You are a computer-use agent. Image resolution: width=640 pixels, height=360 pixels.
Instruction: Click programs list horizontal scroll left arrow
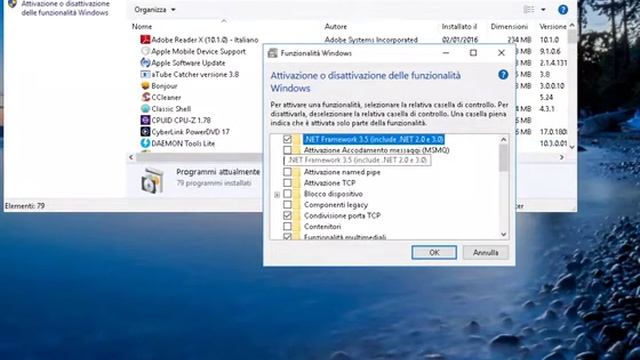coord(131,157)
